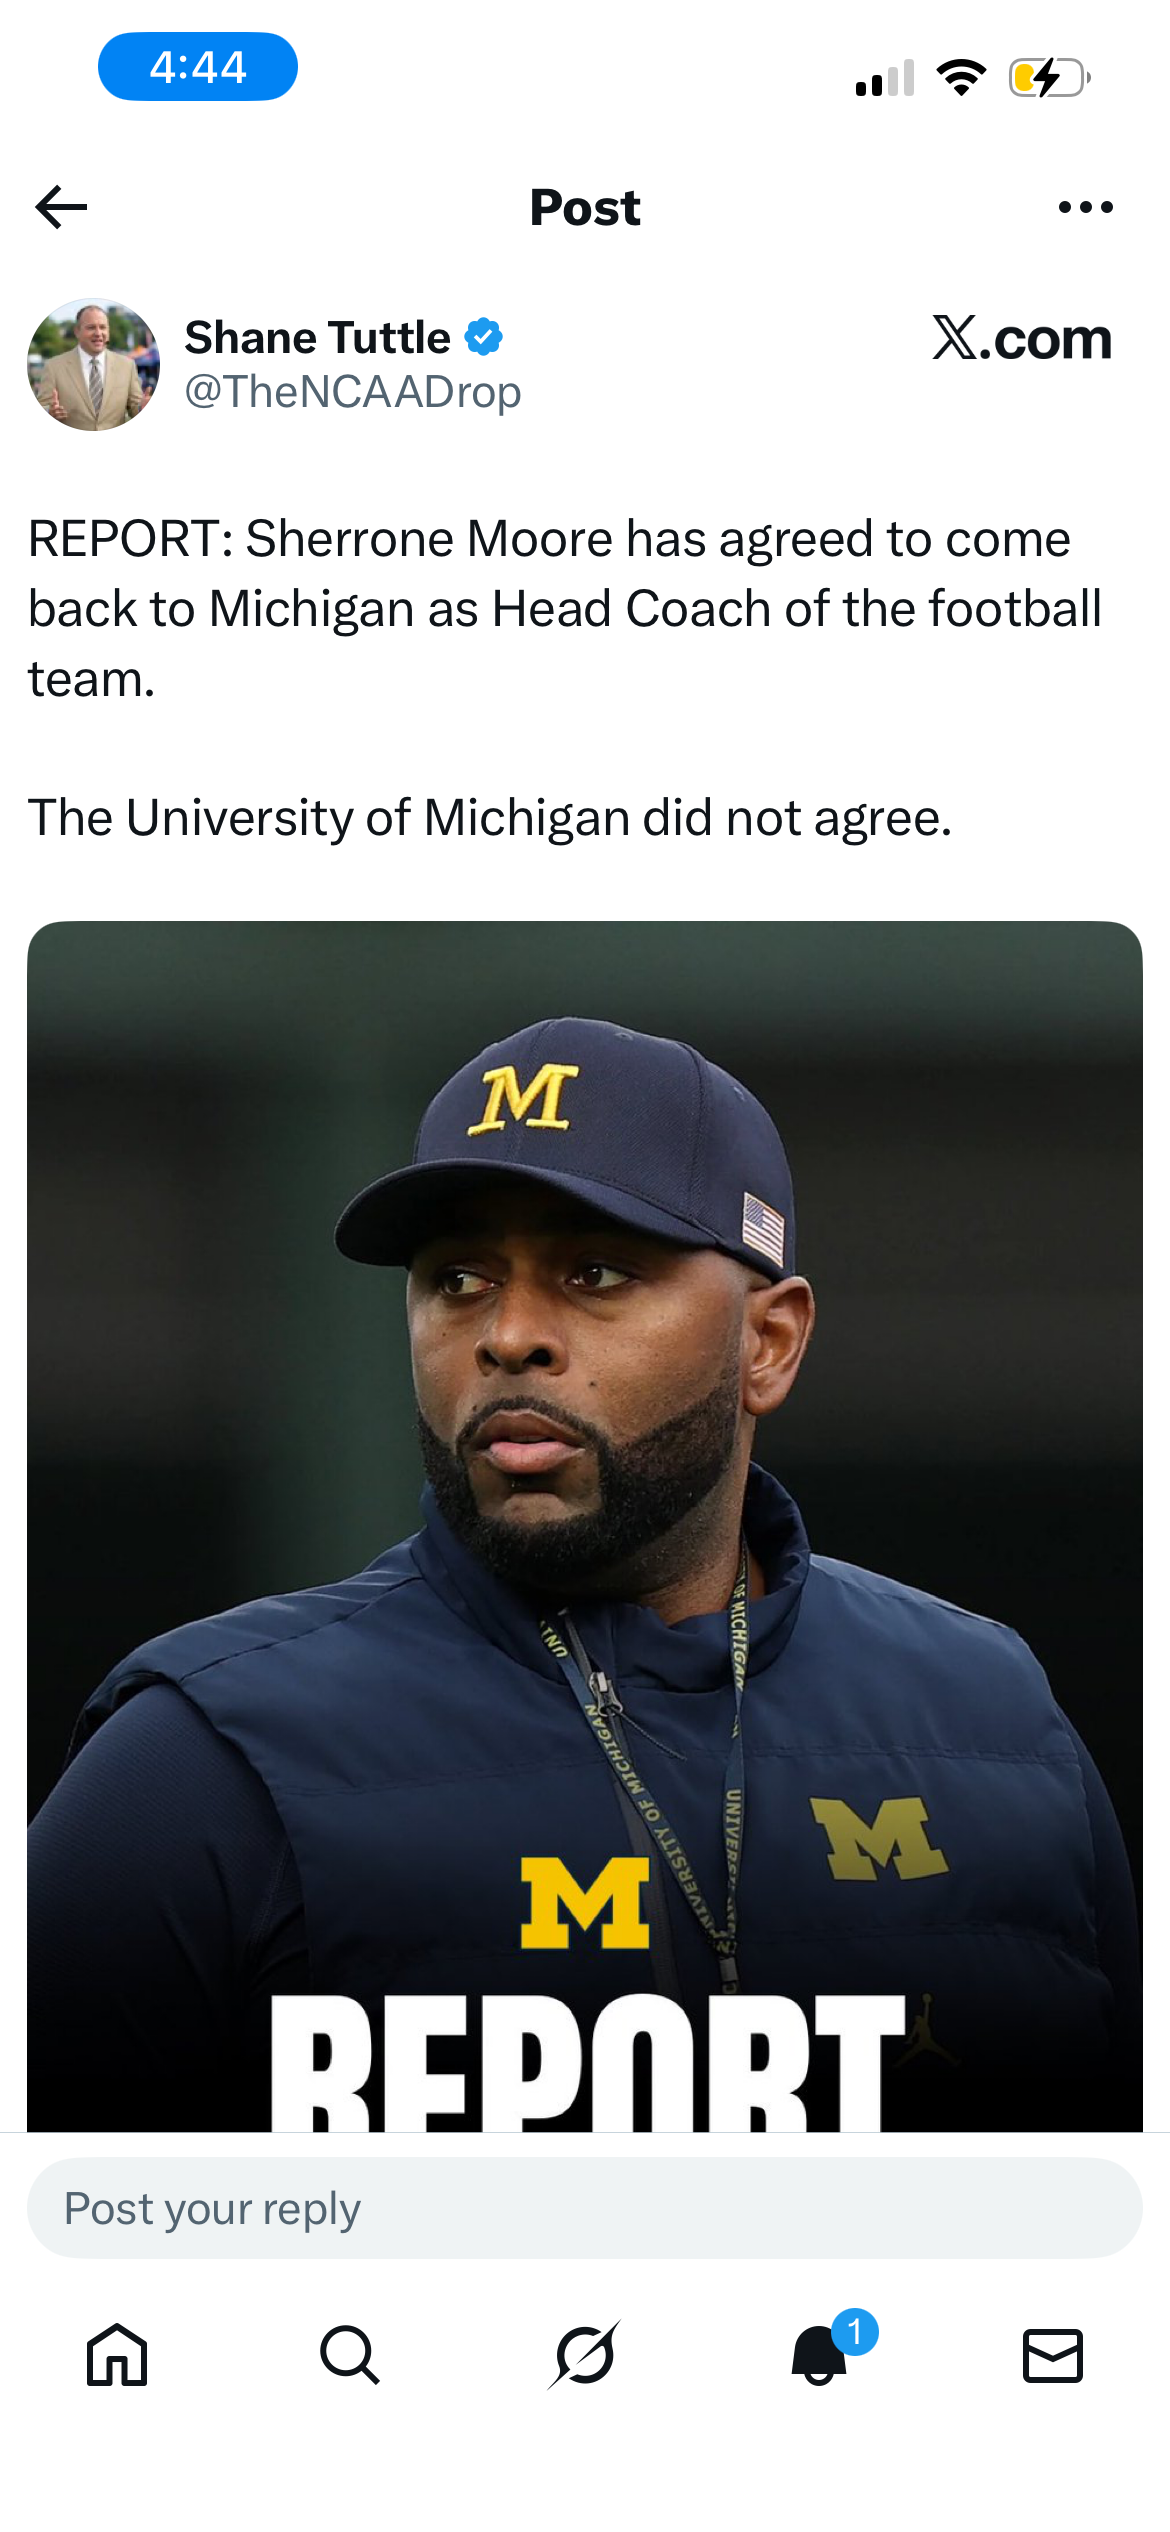The width and height of the screenshot is (1170, 2532).
Task: Tap the Sherrone Moore report post text
Action: click(565, 607)
